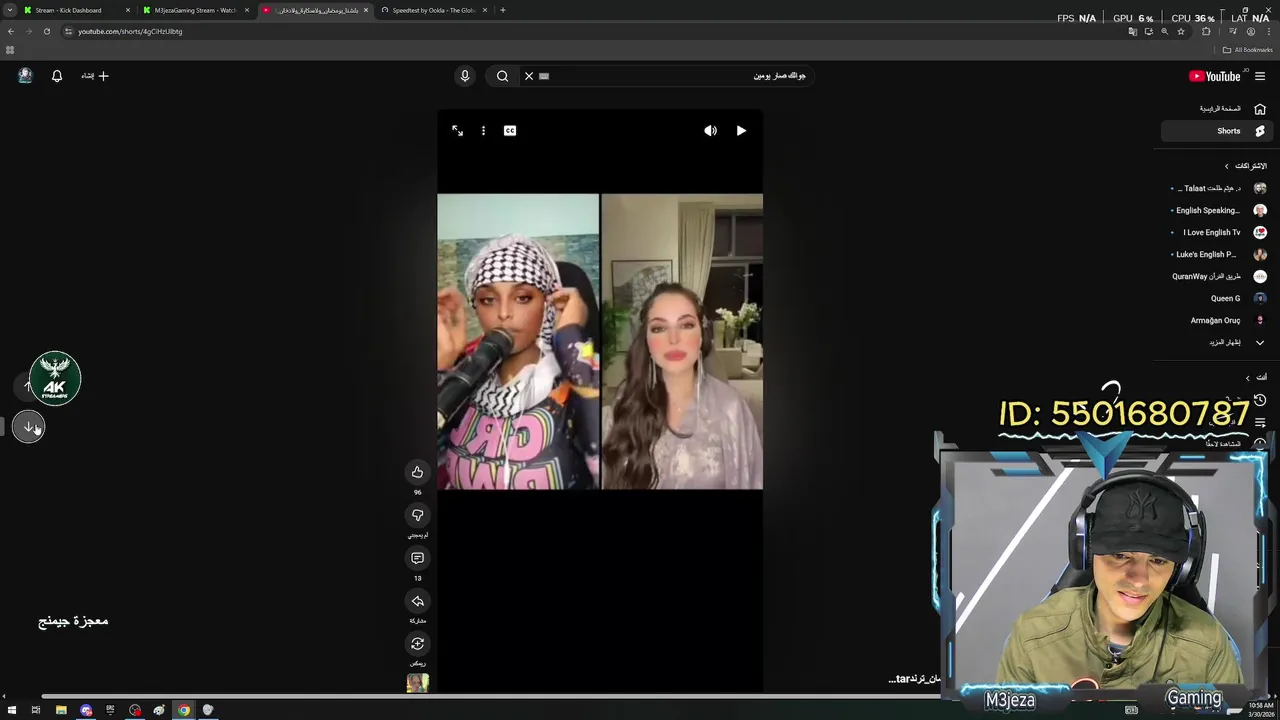The image size is (1280, 720).
Task: Play the paused short video
Action: (741, 130)
